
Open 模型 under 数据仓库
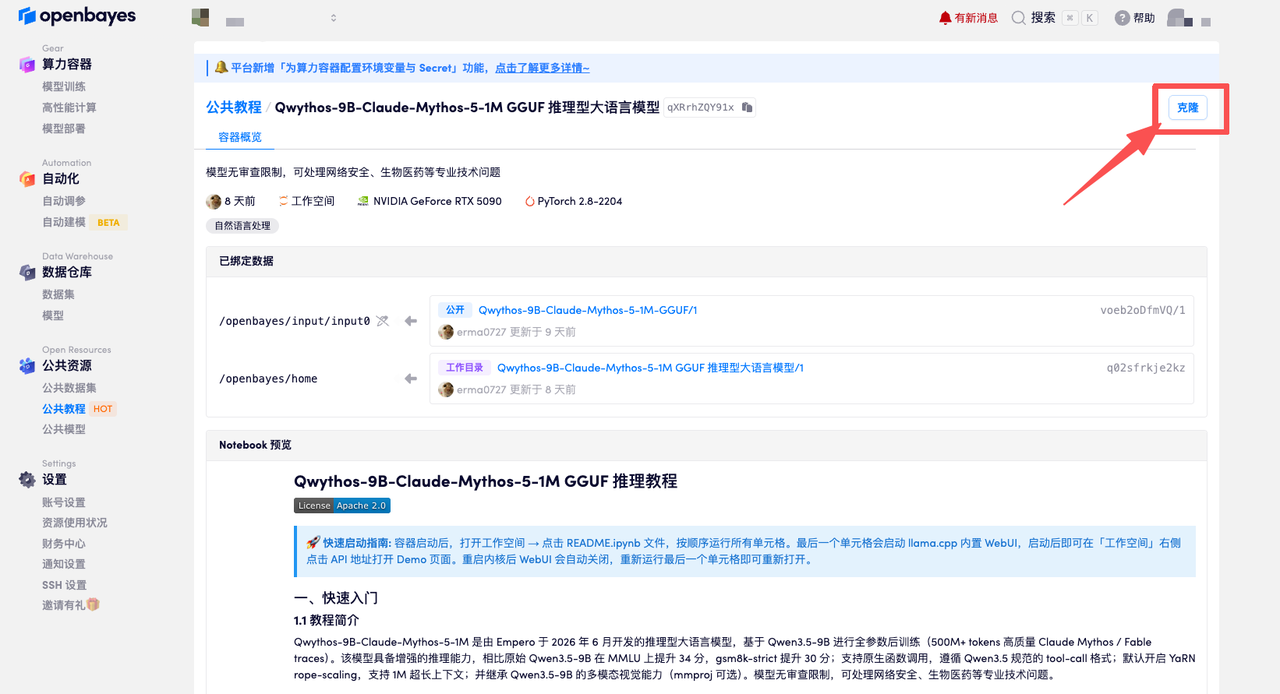pos(53,315)
